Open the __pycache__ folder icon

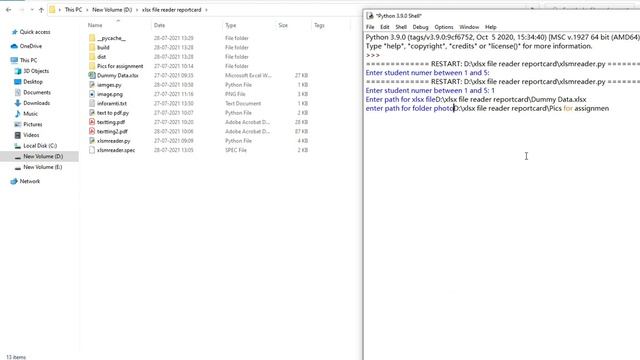coord(92,38)
